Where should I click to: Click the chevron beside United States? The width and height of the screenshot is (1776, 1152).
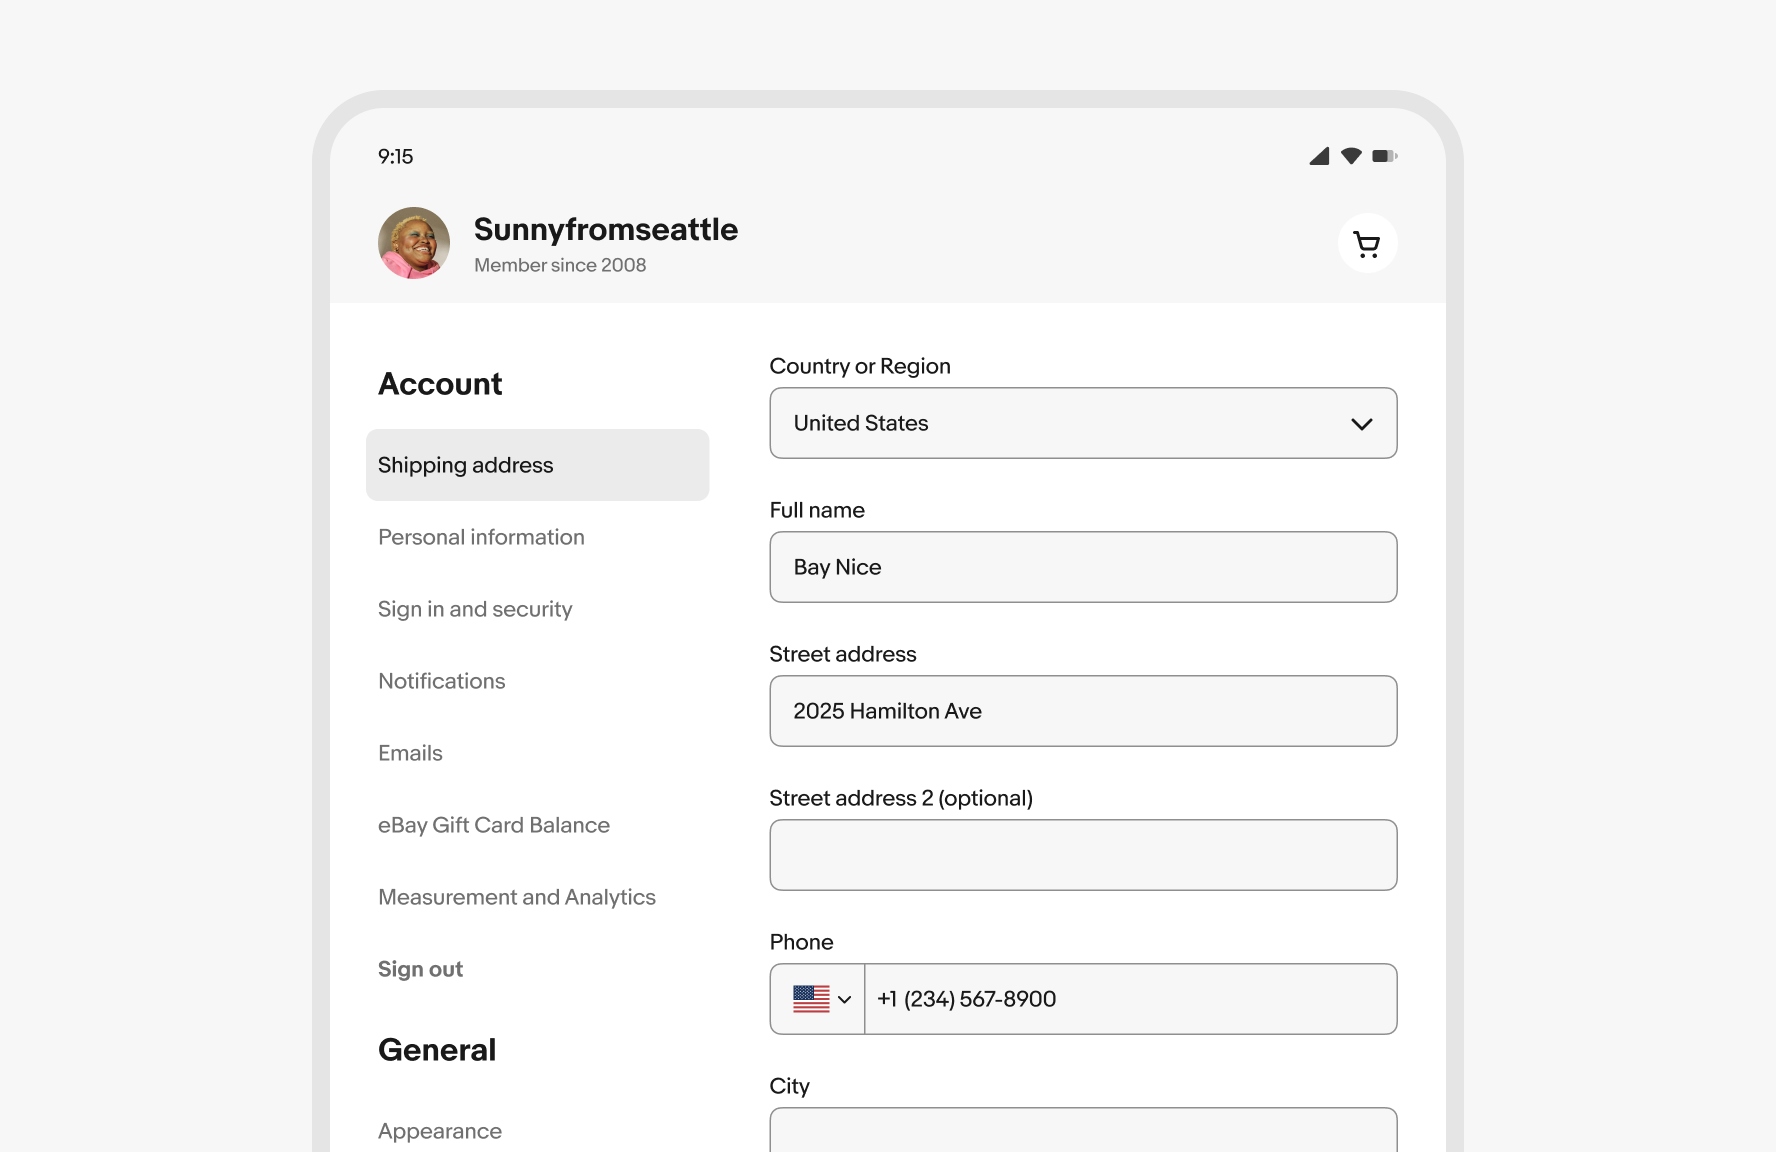pos(1361,424)
